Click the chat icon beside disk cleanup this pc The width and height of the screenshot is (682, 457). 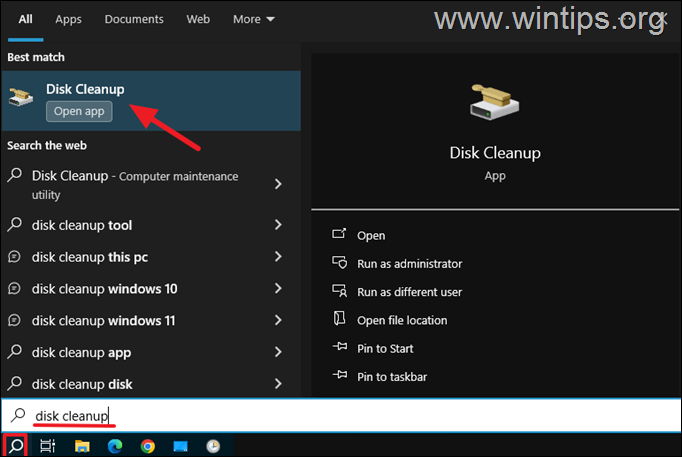click(14, 257)
